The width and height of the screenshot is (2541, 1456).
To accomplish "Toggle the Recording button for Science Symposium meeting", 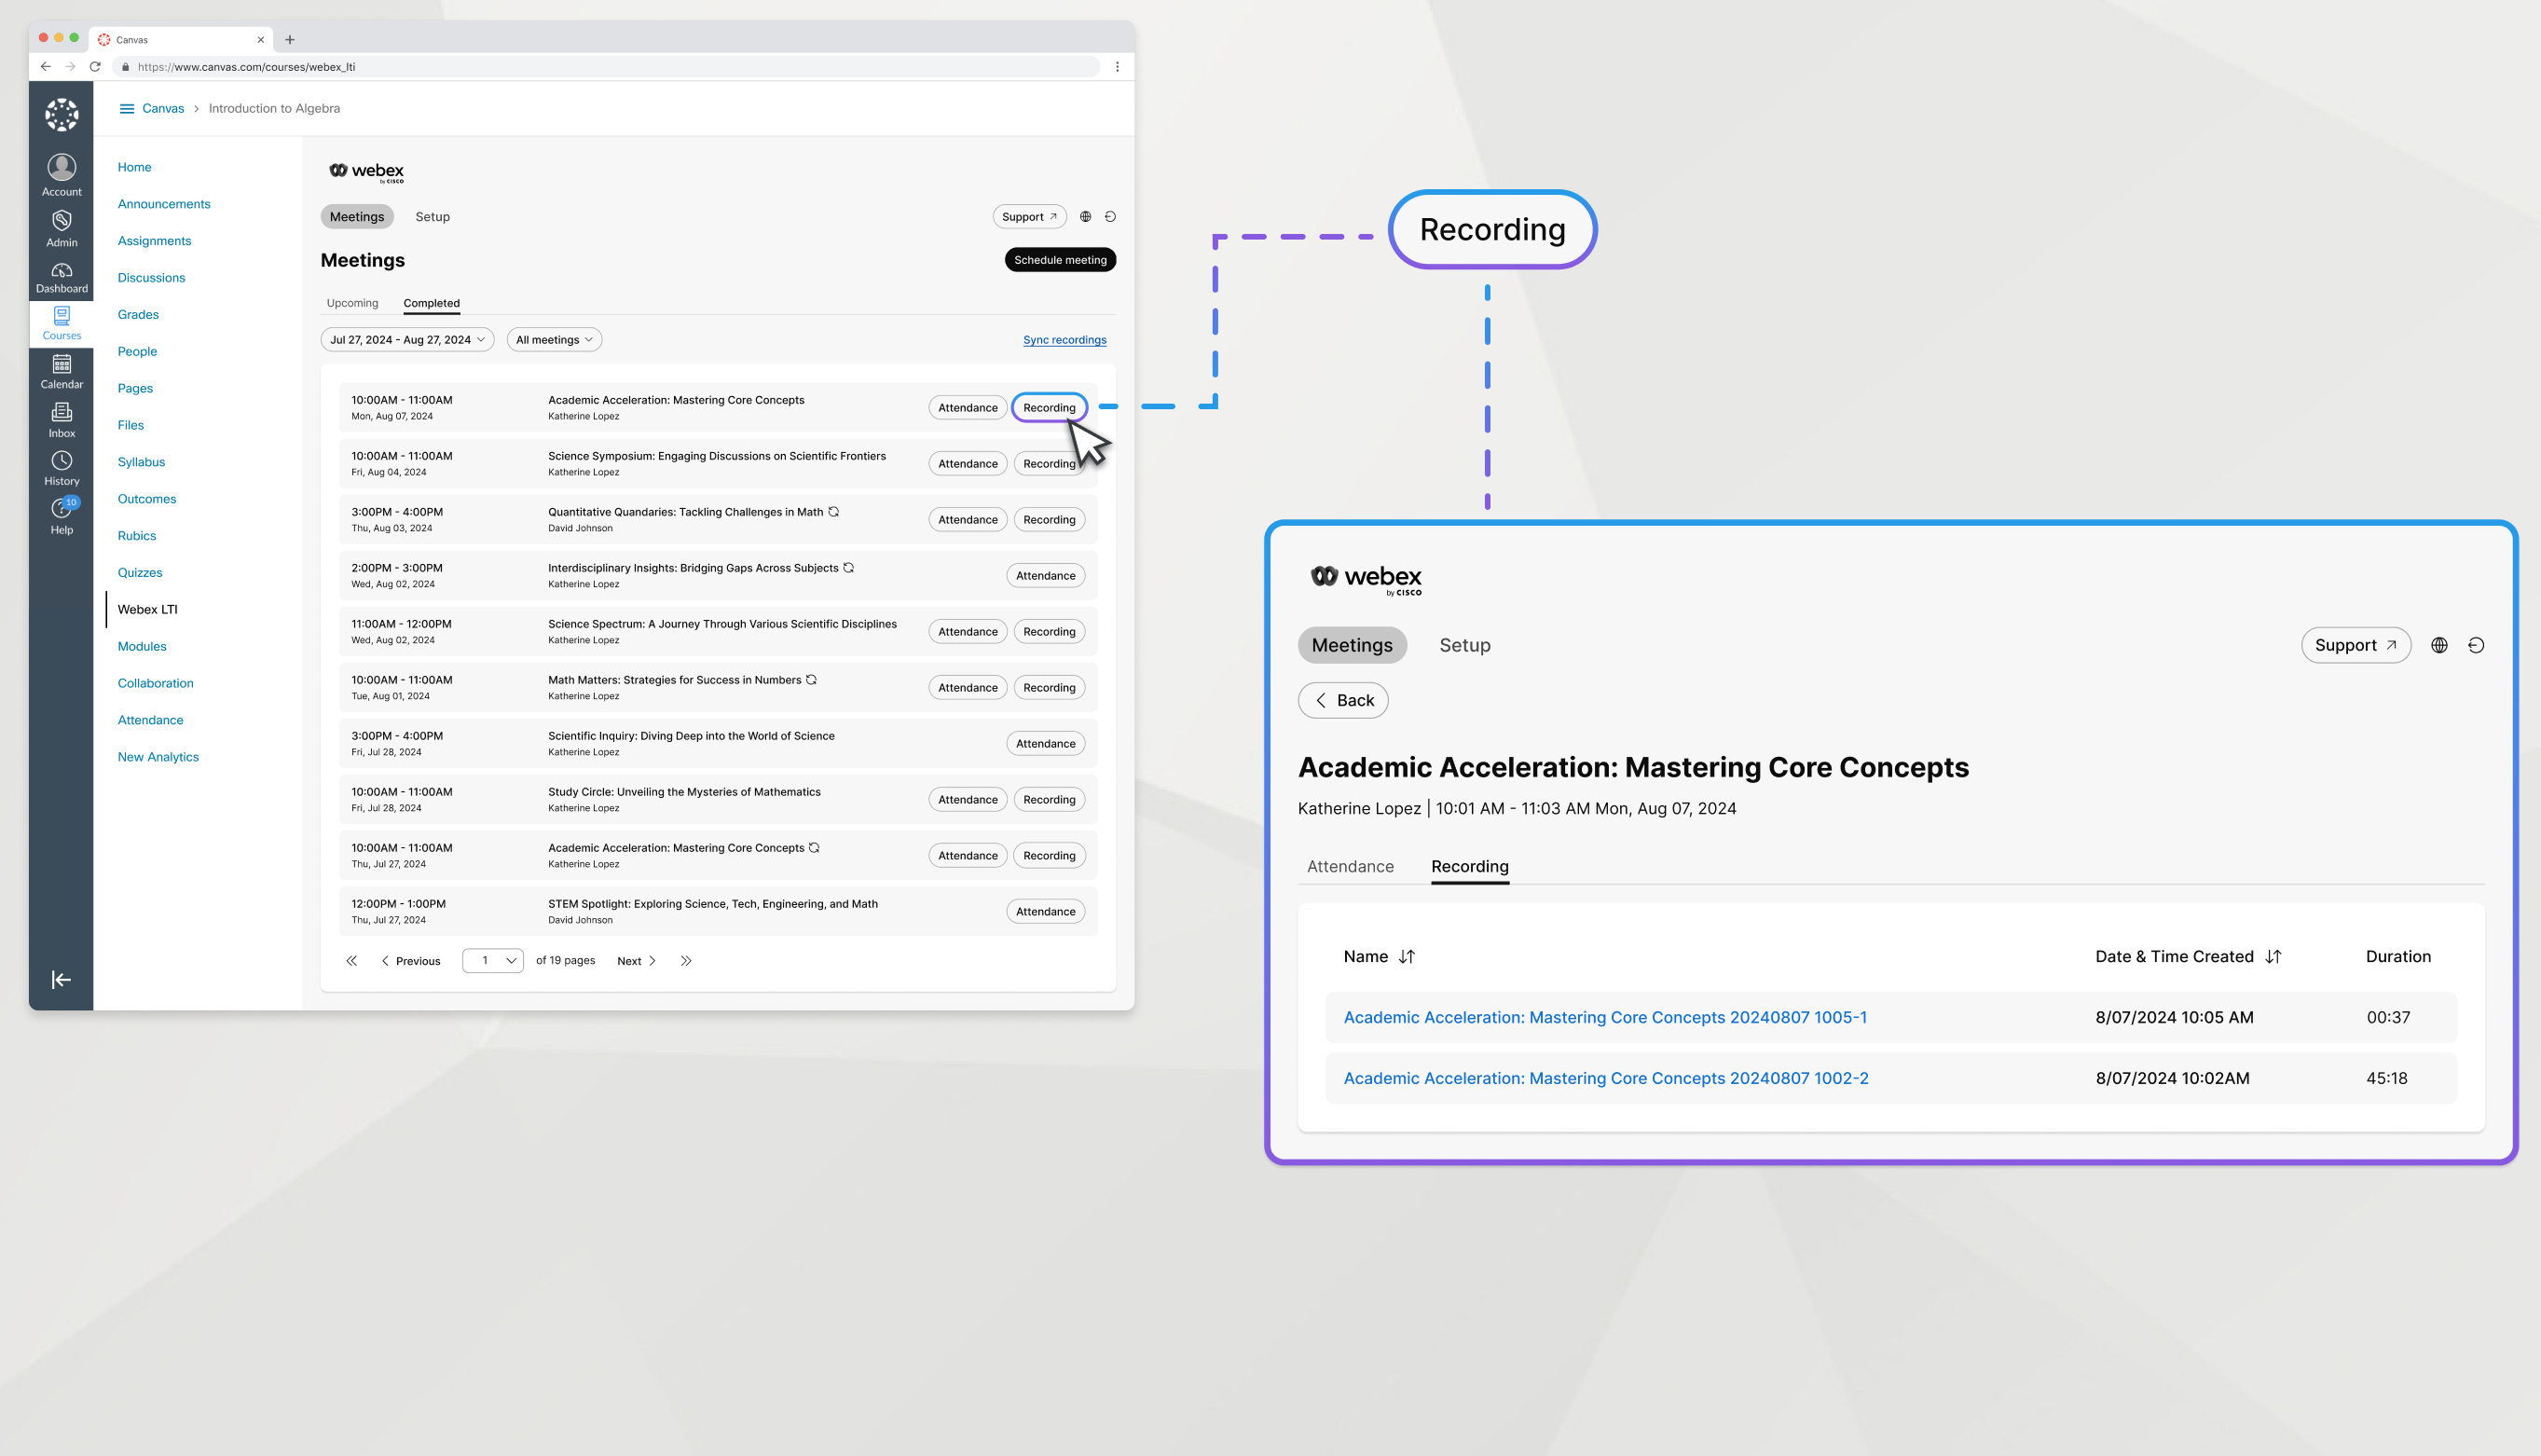I will pos(1049,462).
